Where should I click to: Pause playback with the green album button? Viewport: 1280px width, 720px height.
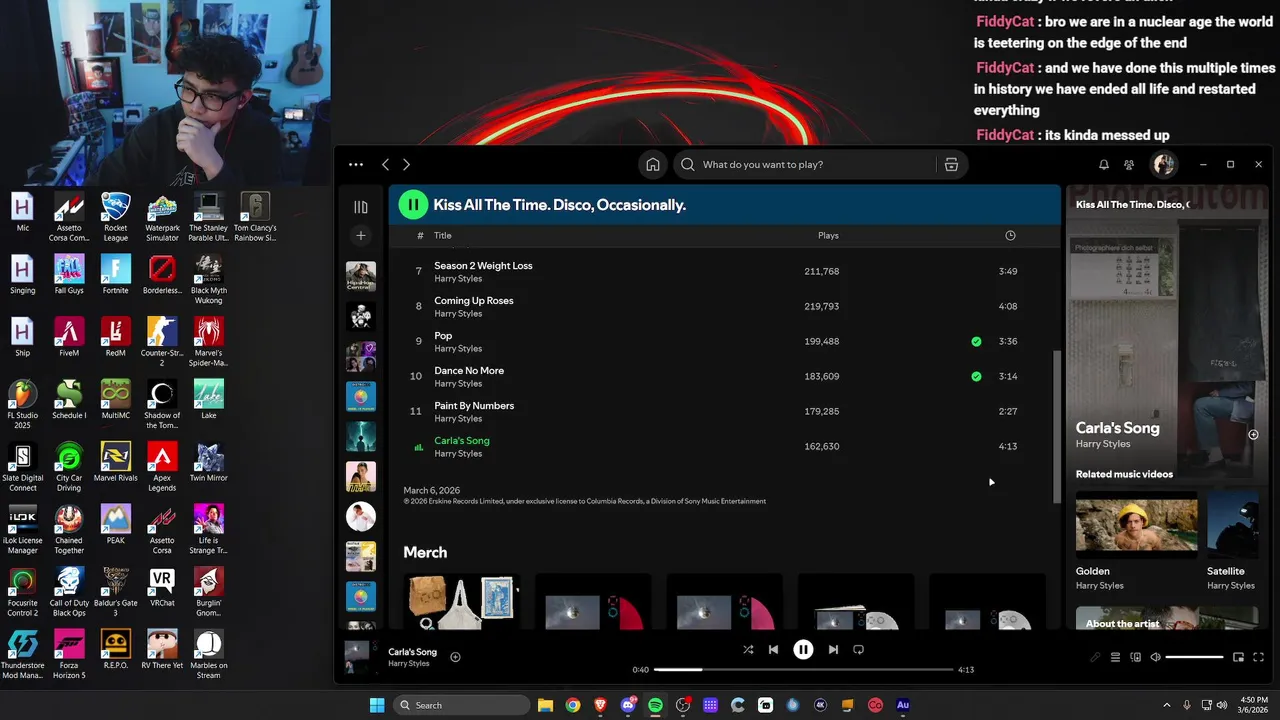tap(412, 205)
